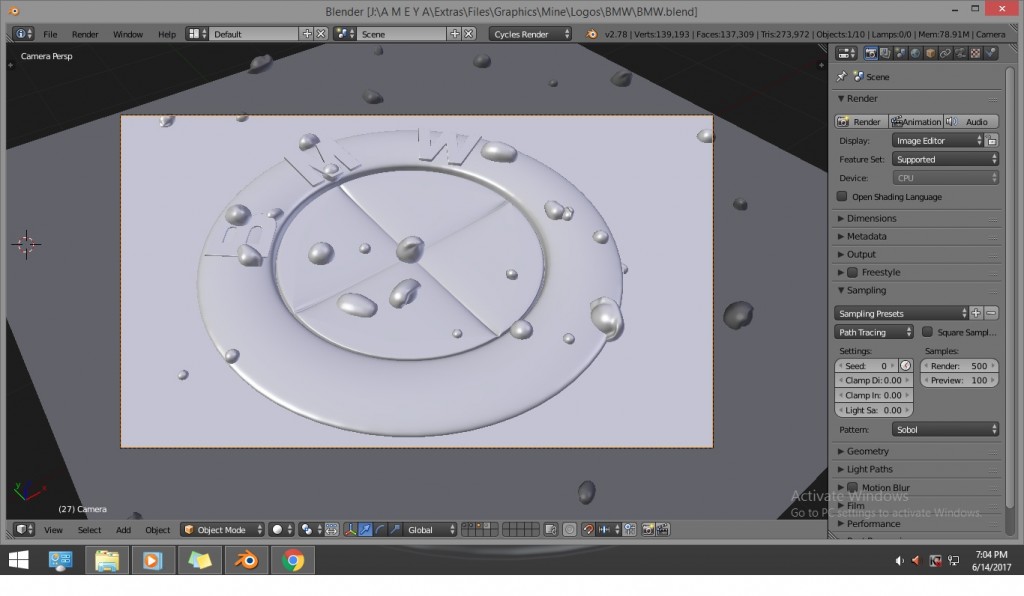This screenshot has width=1024, height=596.
Task: Open the Cycles Render engine dropdown
Action: (x=531, y=34)
